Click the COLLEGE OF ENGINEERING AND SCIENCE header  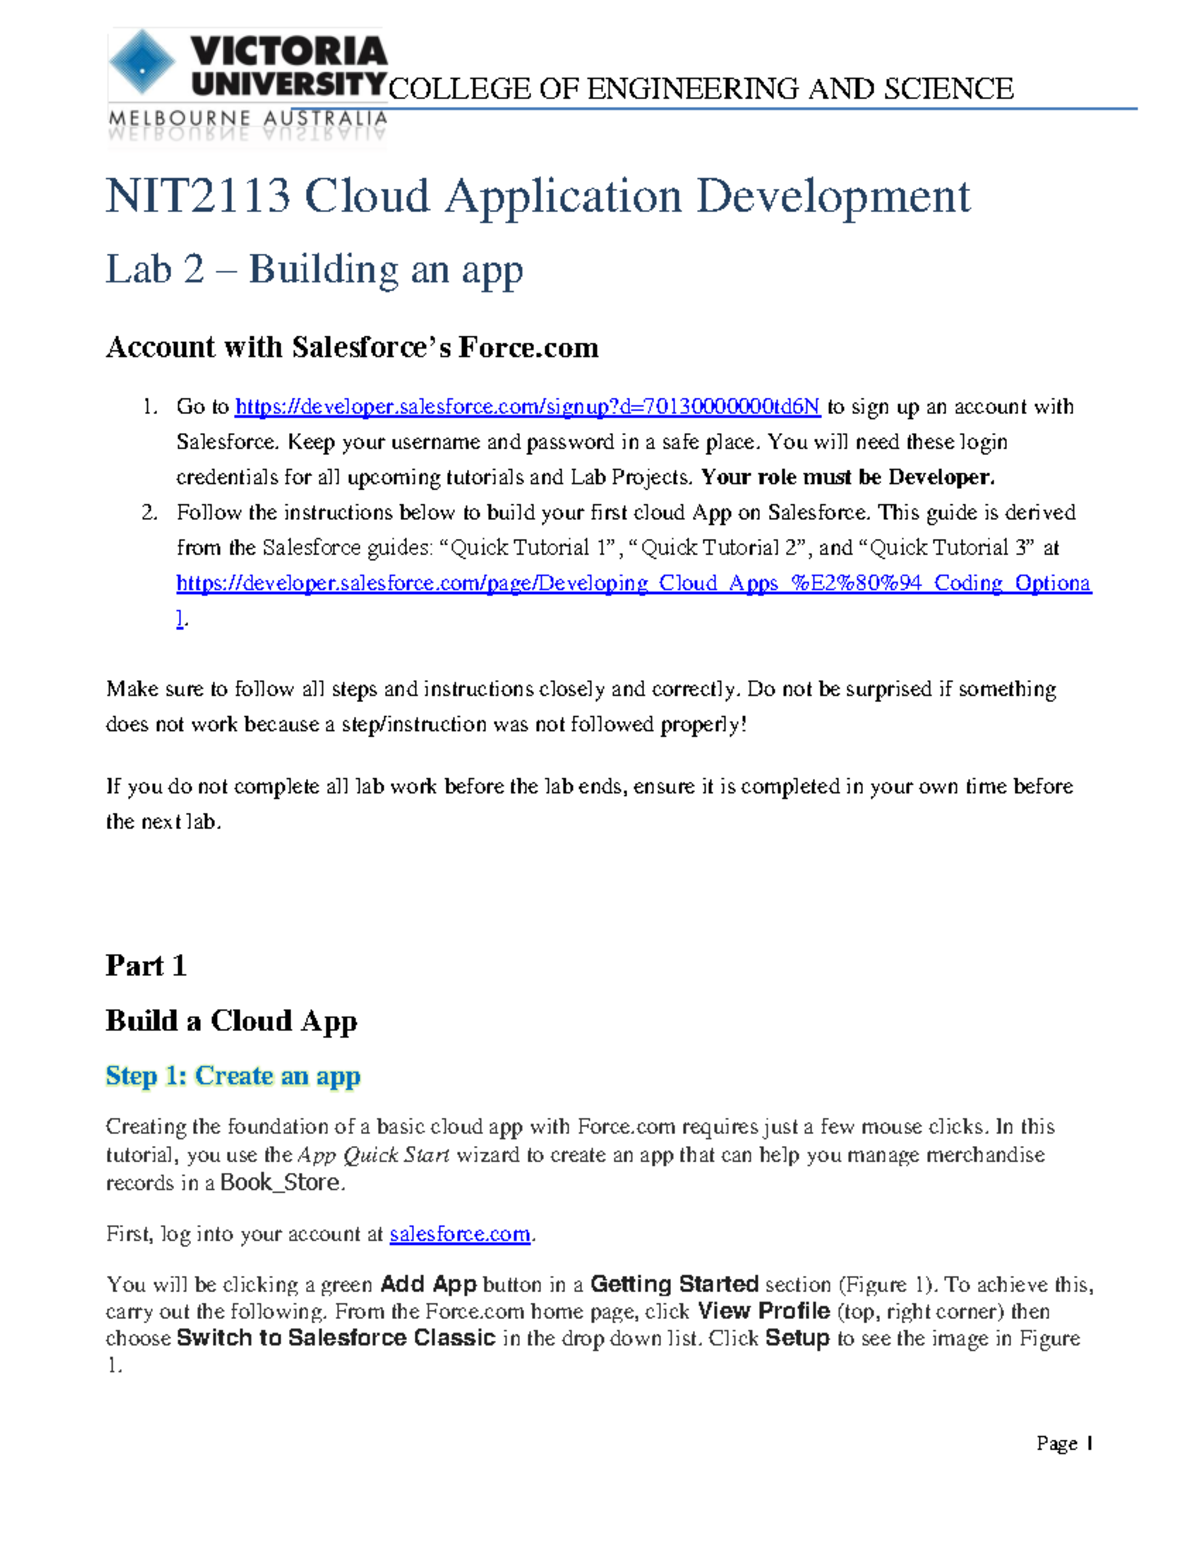tap(701, 89)
